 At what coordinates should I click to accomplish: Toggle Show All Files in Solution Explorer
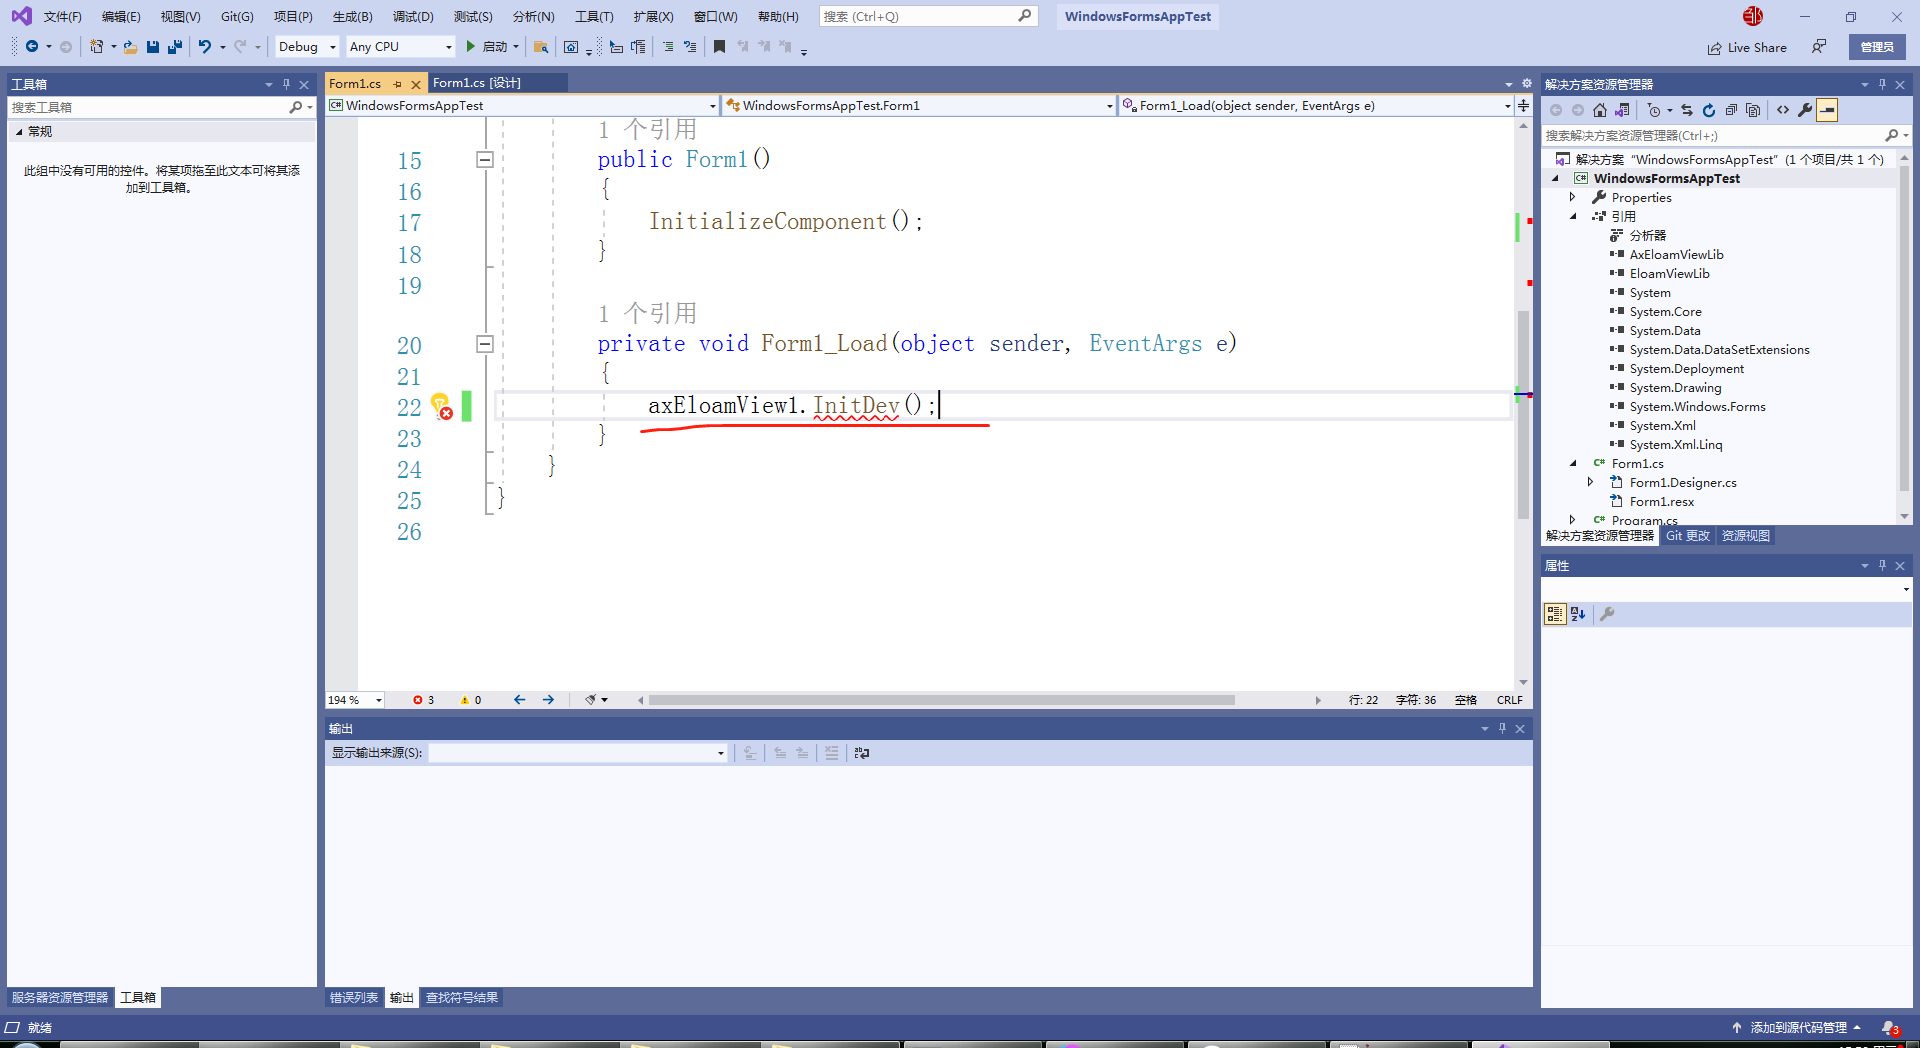[1753, 110]
